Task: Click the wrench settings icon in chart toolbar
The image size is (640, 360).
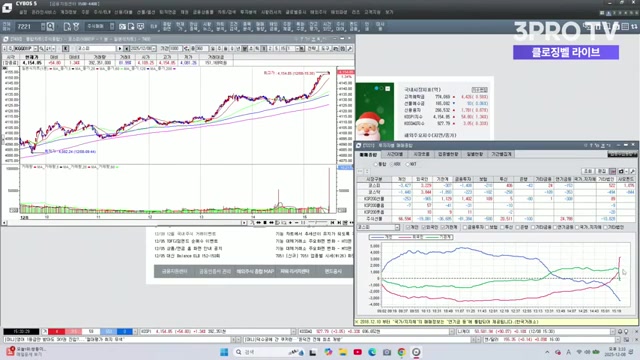Action: click(x=350, y=49)
